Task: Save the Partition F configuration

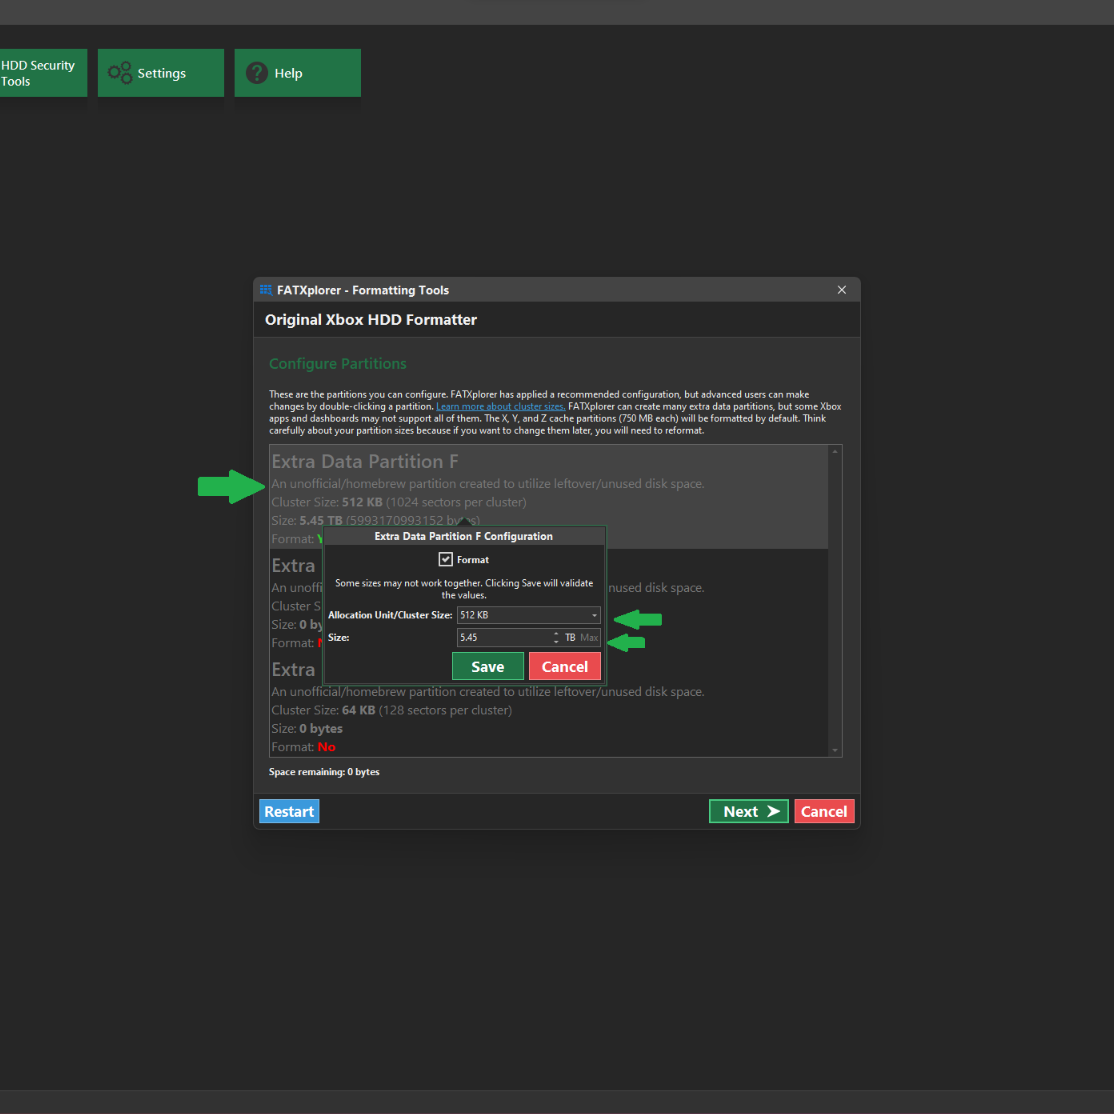Action: [487, 666]
